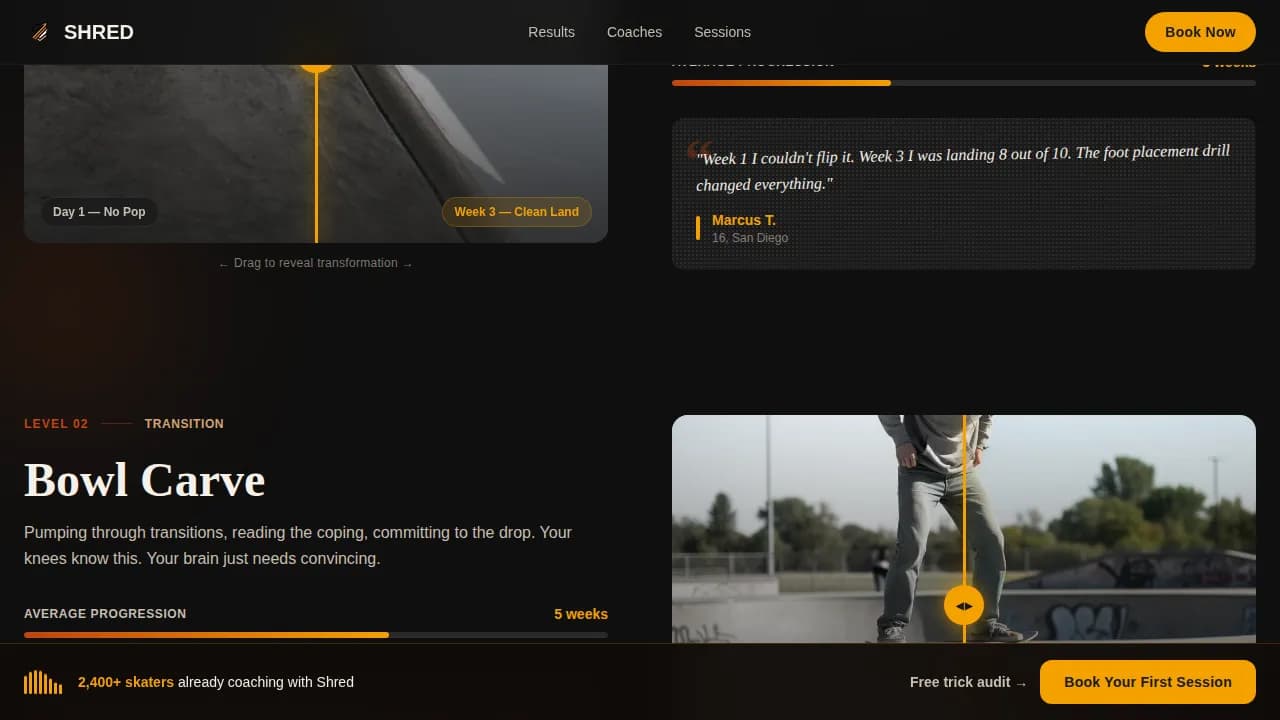The image size is (1280, 720).
Task: Click the Day 1 — No Pop label
Action: pos(99,212)
